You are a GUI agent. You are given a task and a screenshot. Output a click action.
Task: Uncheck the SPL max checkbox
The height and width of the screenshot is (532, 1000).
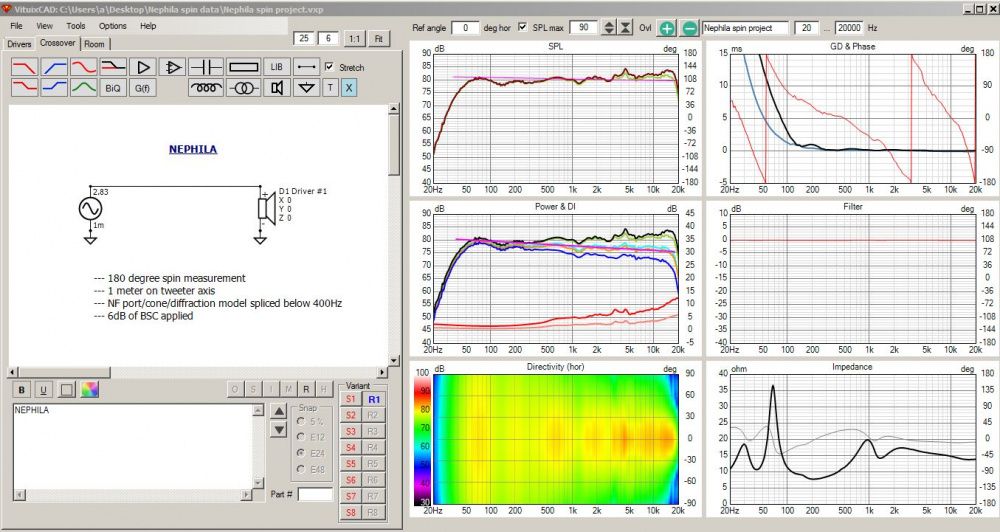[x=522, y=27]
